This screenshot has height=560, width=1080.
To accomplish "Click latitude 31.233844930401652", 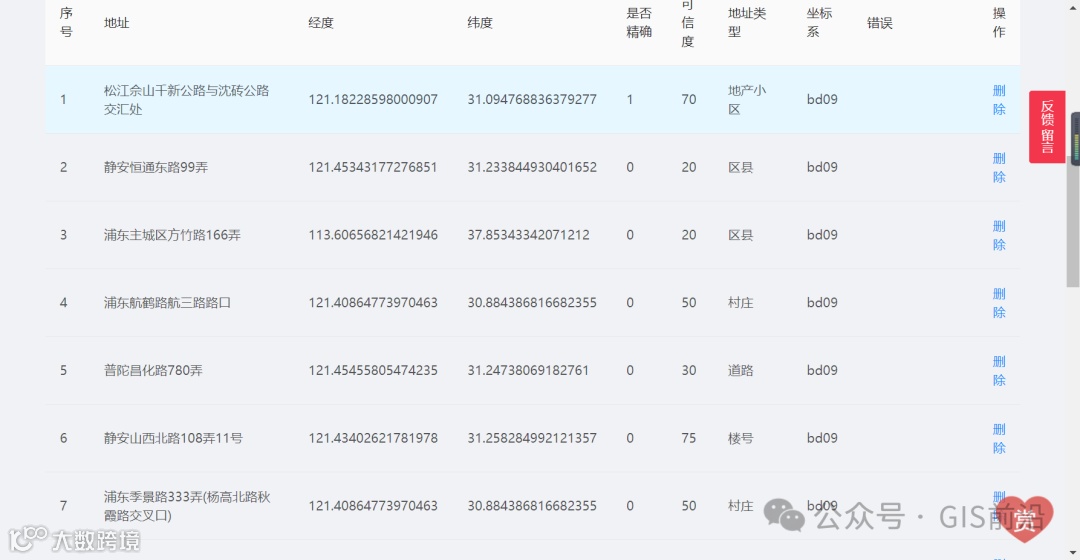I will [532, 167].
